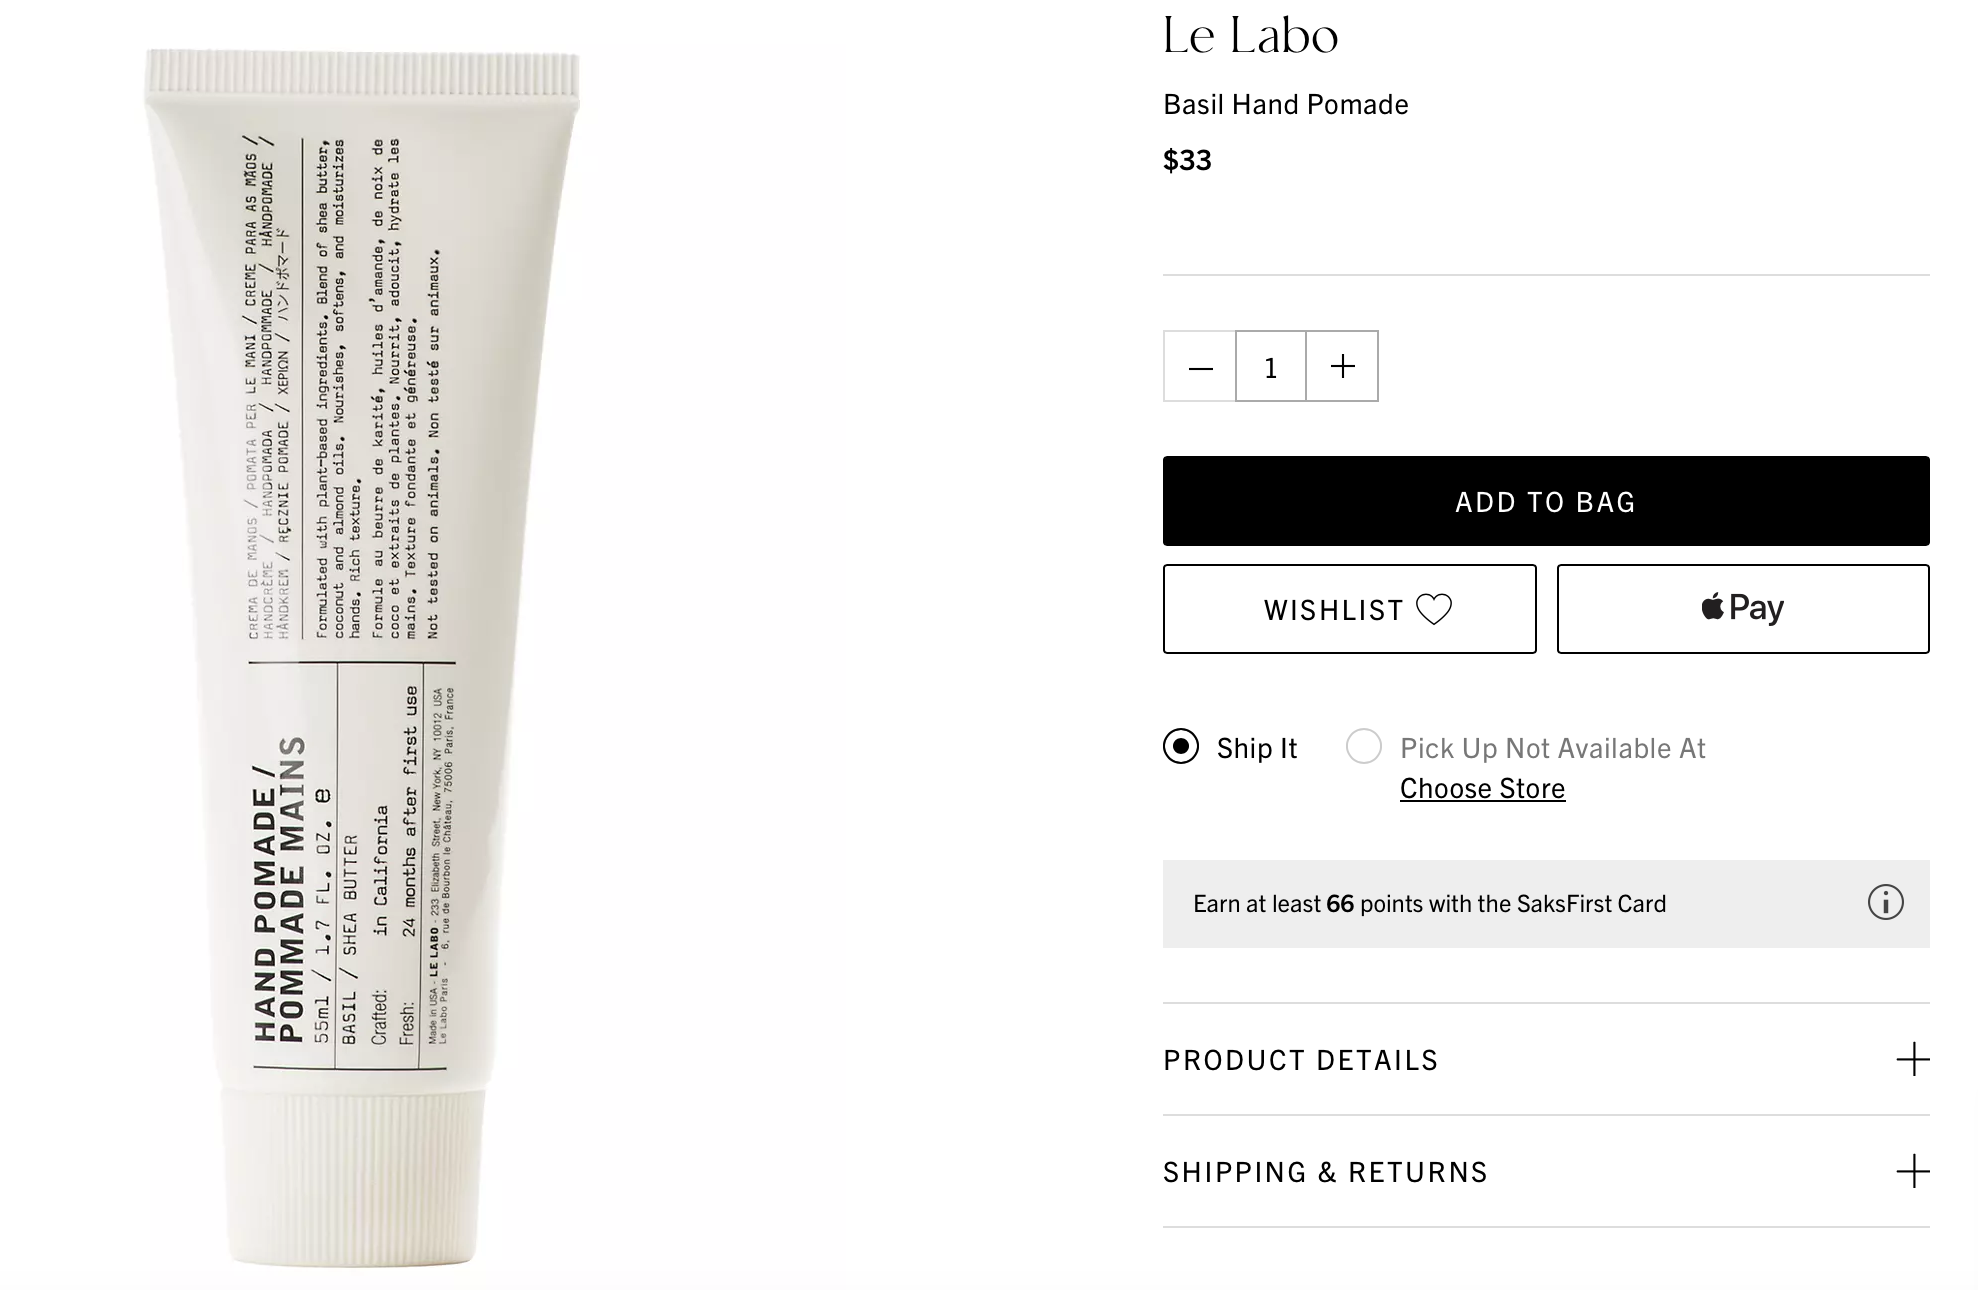
Task: Click the heart icon in Wishlist
Action: [x=1434, y=609]
